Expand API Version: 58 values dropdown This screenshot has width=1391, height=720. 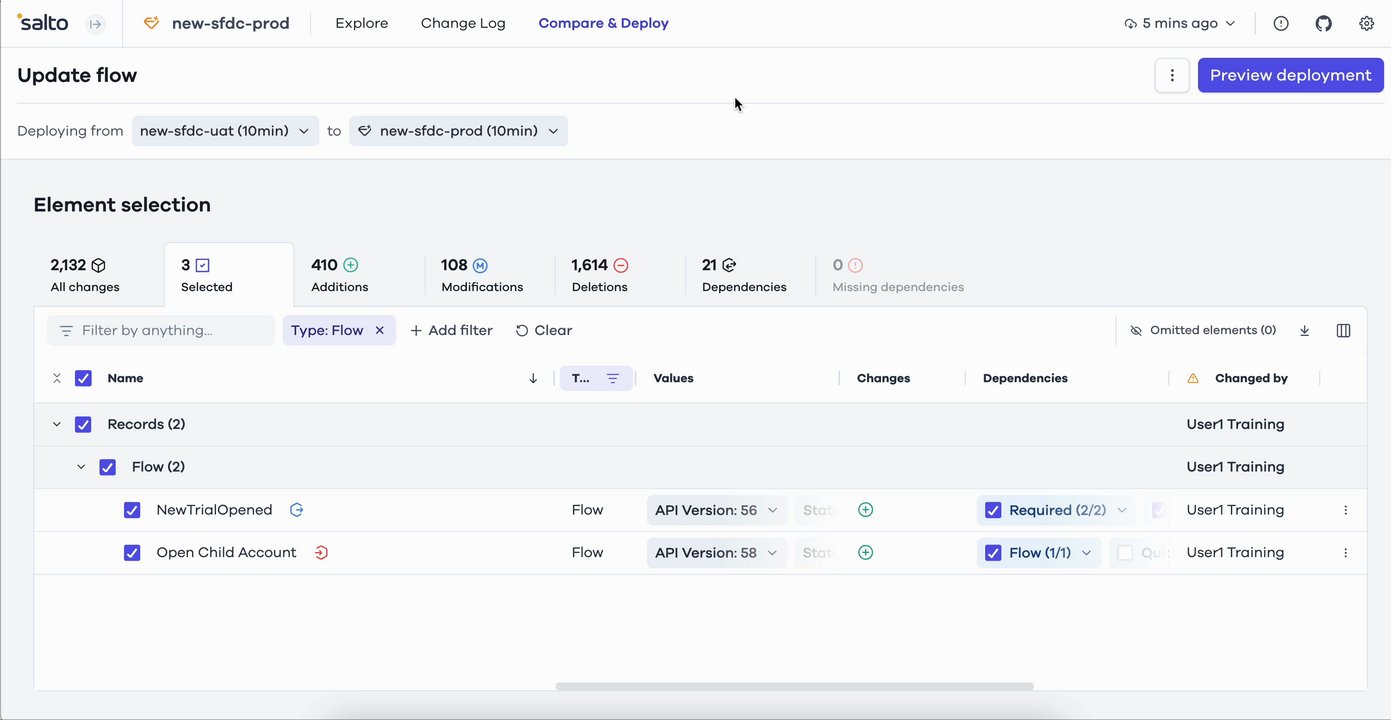click(773, 552)
